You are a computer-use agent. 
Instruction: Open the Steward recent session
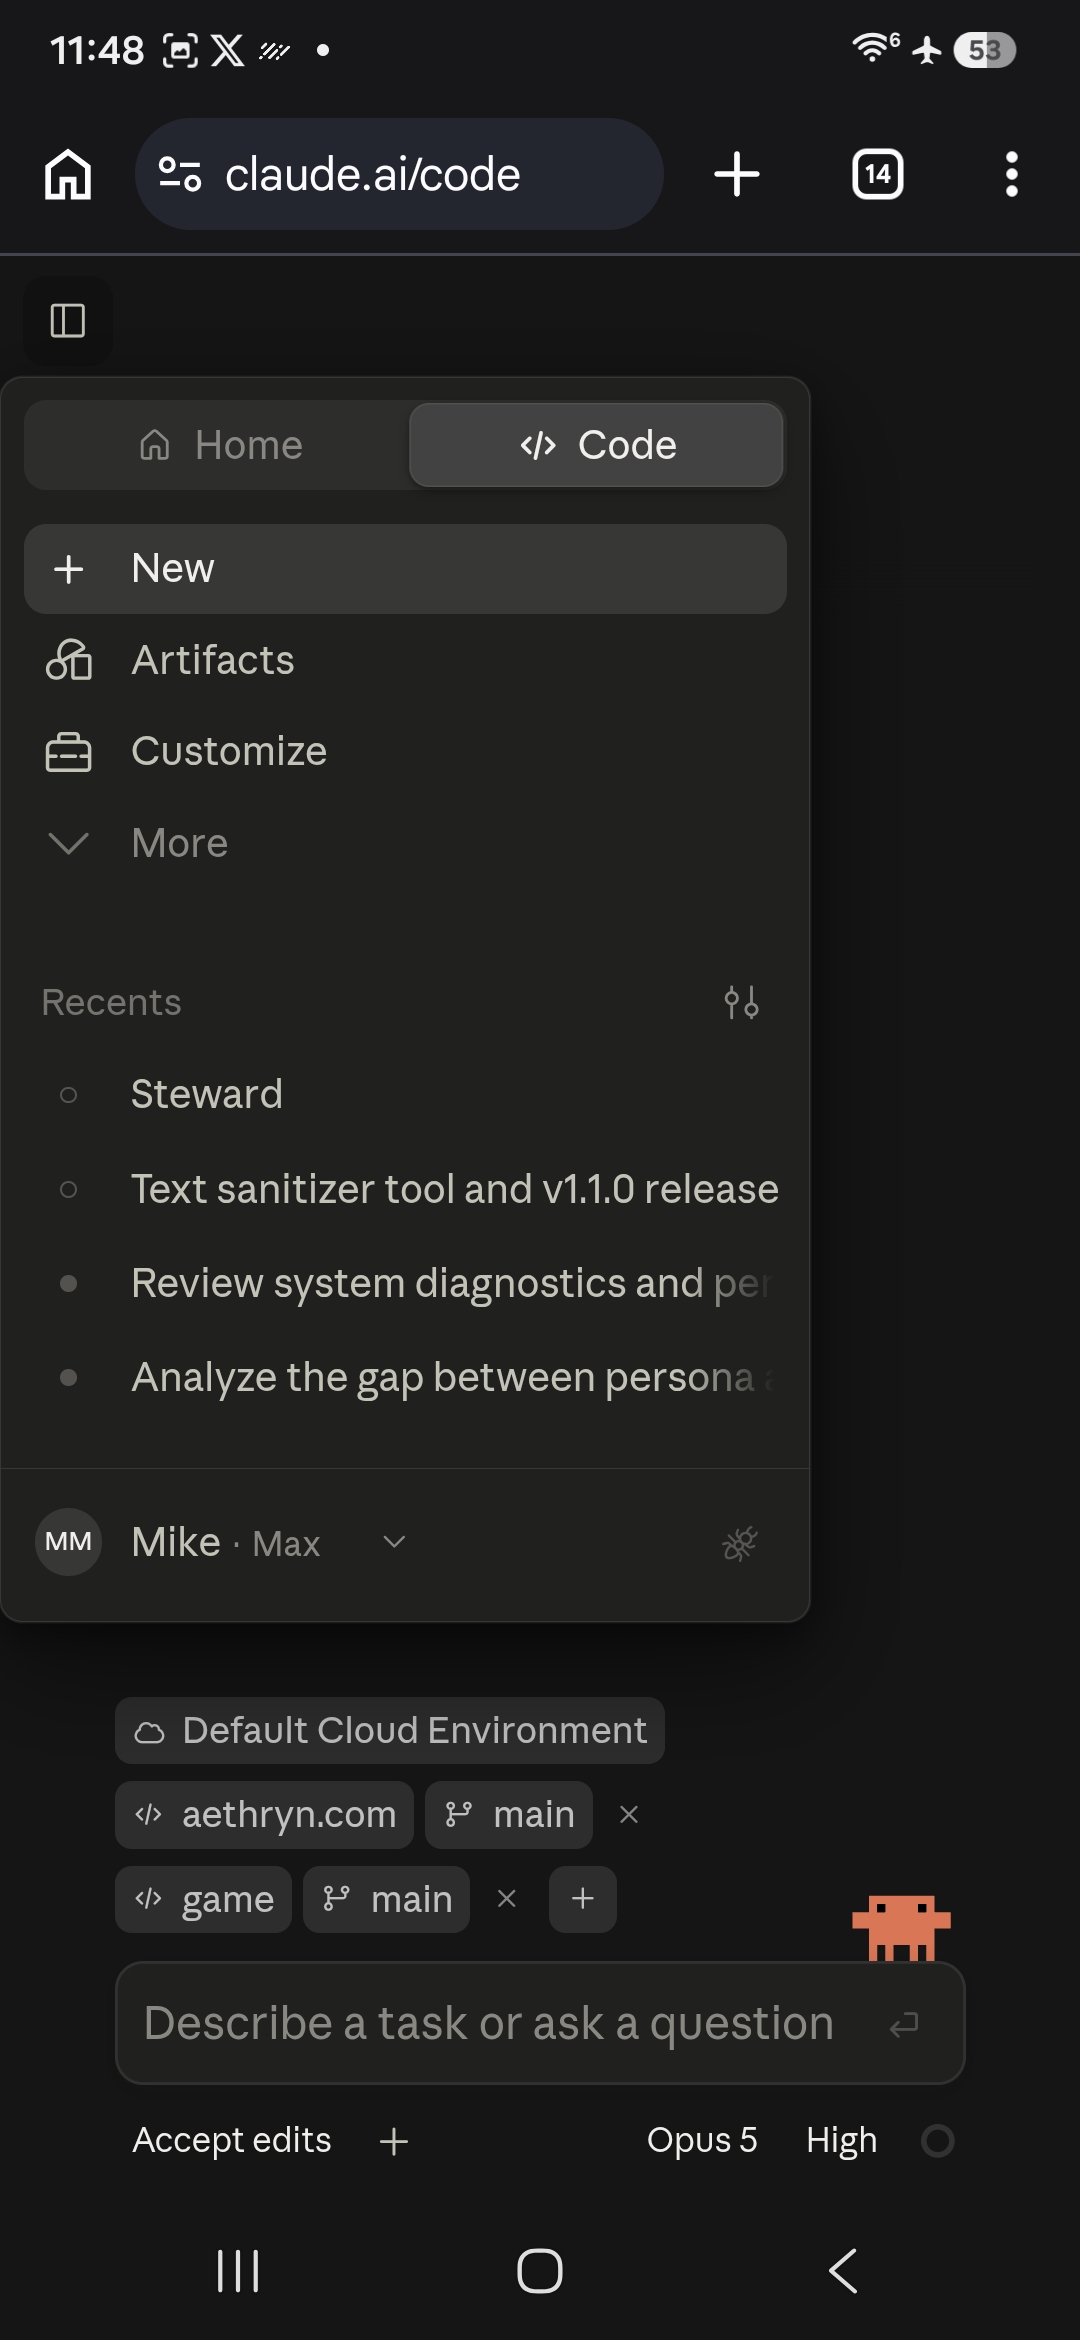[x=405, y=1094]
